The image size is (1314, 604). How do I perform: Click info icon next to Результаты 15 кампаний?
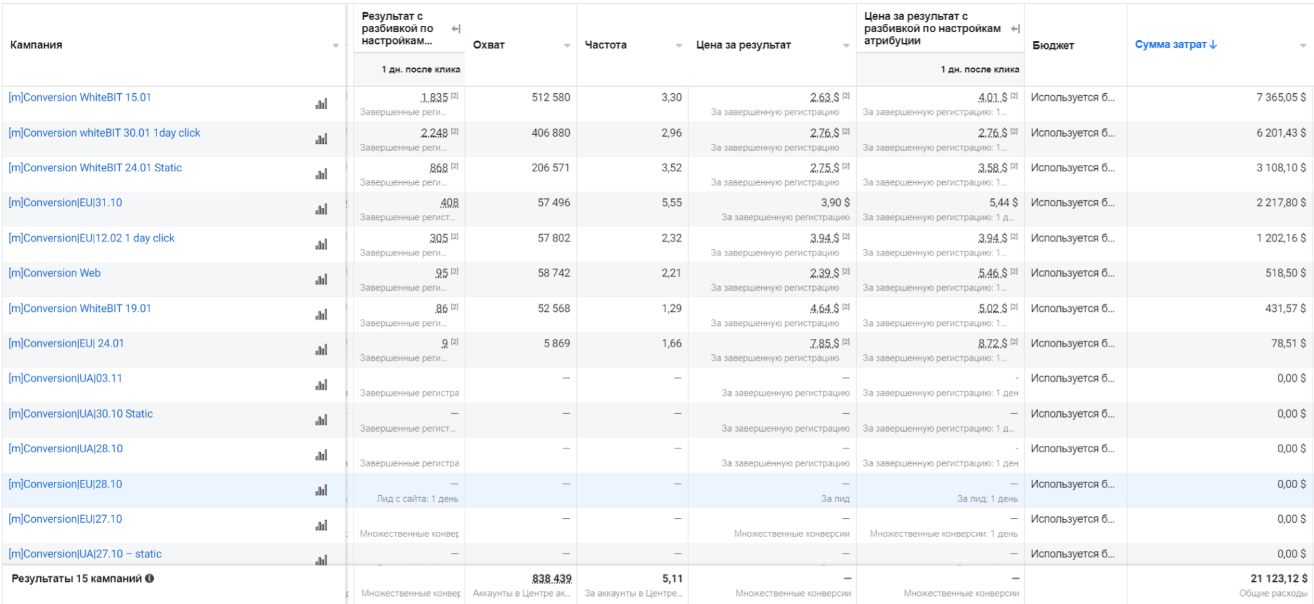point(149,579)
